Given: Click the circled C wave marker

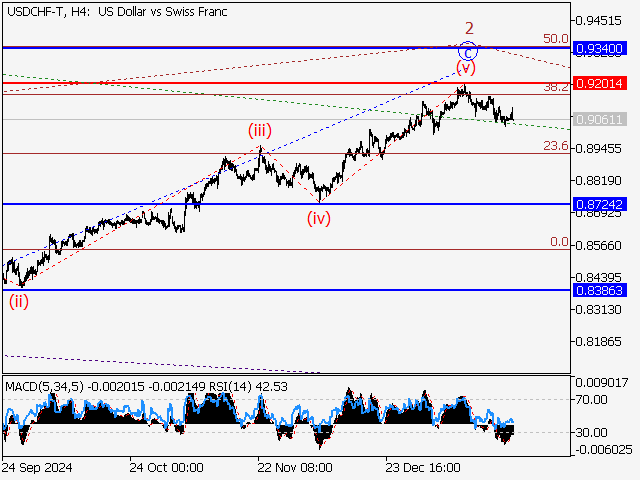Looking at the screenshot, I should click(467, 49).
